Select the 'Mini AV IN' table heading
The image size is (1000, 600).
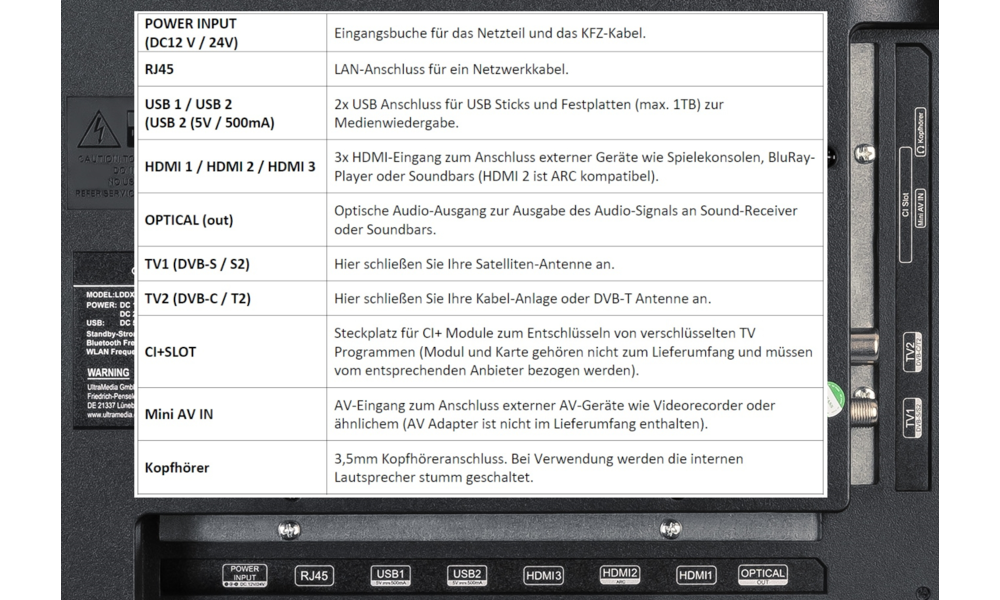click(179, 414)
